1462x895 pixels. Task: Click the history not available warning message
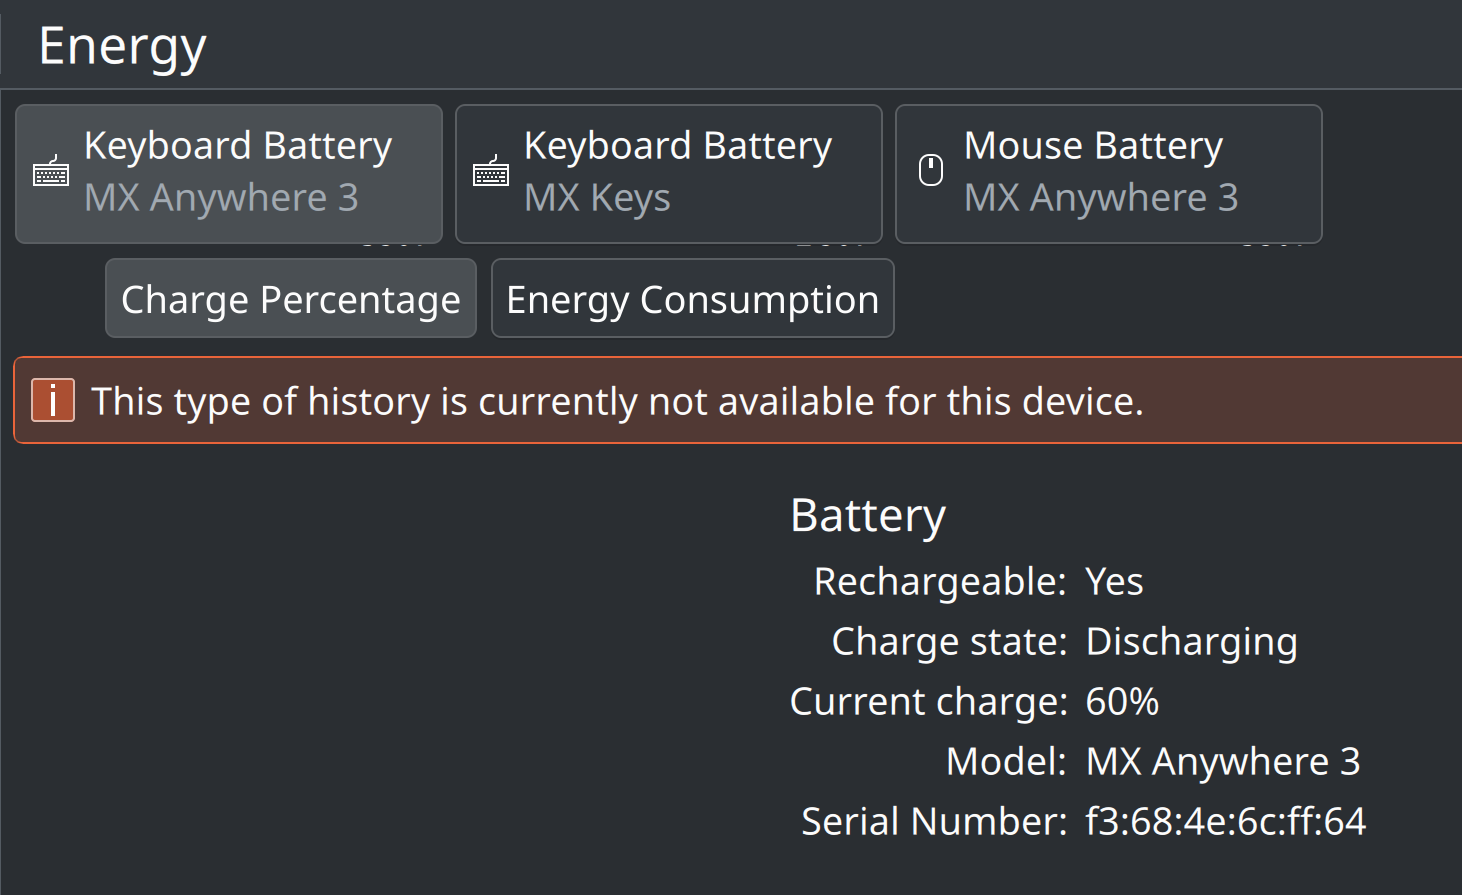pyautogui.click(x=618, y=401)
